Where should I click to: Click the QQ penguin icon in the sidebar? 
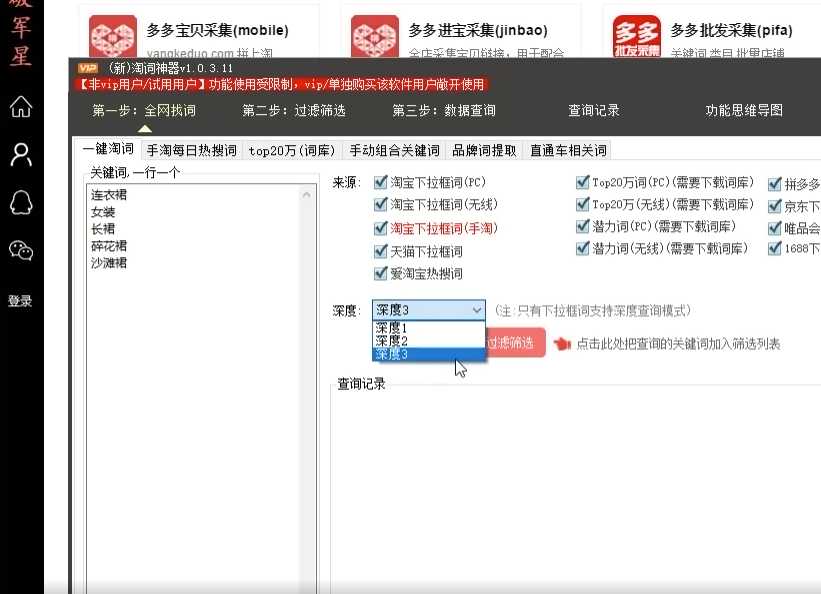tap(21, 203)
